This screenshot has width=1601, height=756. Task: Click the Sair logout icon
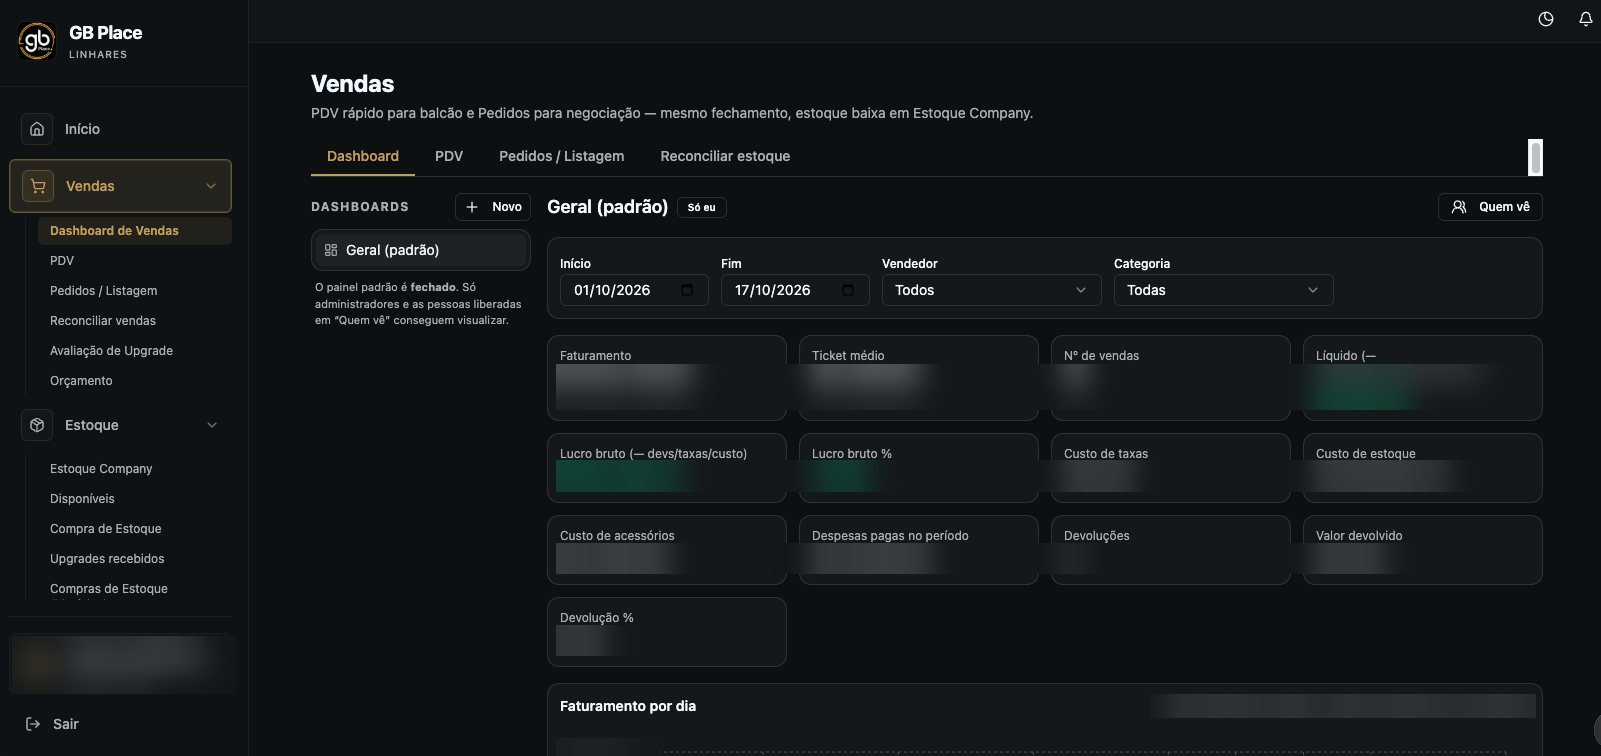click(x=33, y=724)
